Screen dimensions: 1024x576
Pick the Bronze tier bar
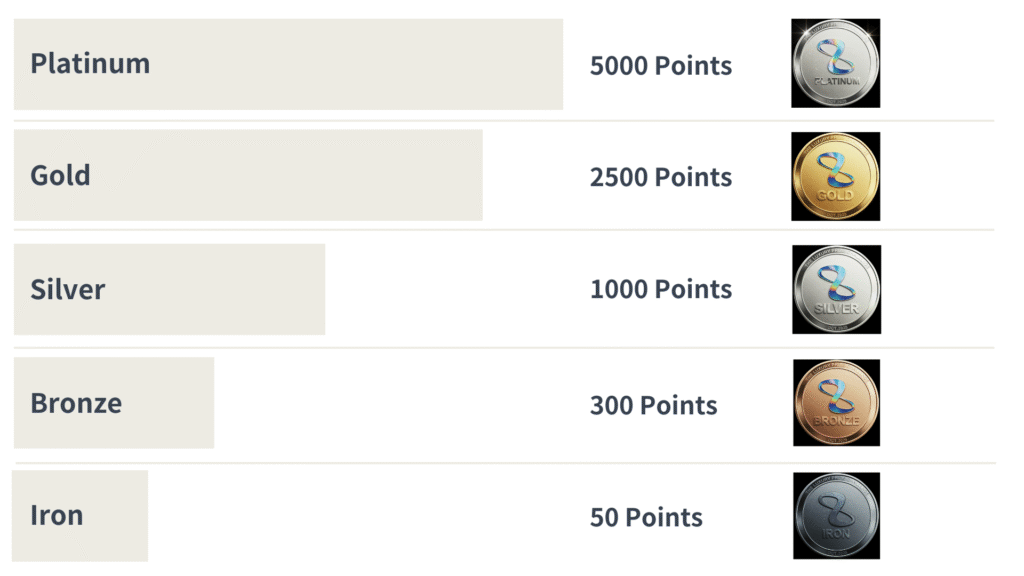pos(114,402)
